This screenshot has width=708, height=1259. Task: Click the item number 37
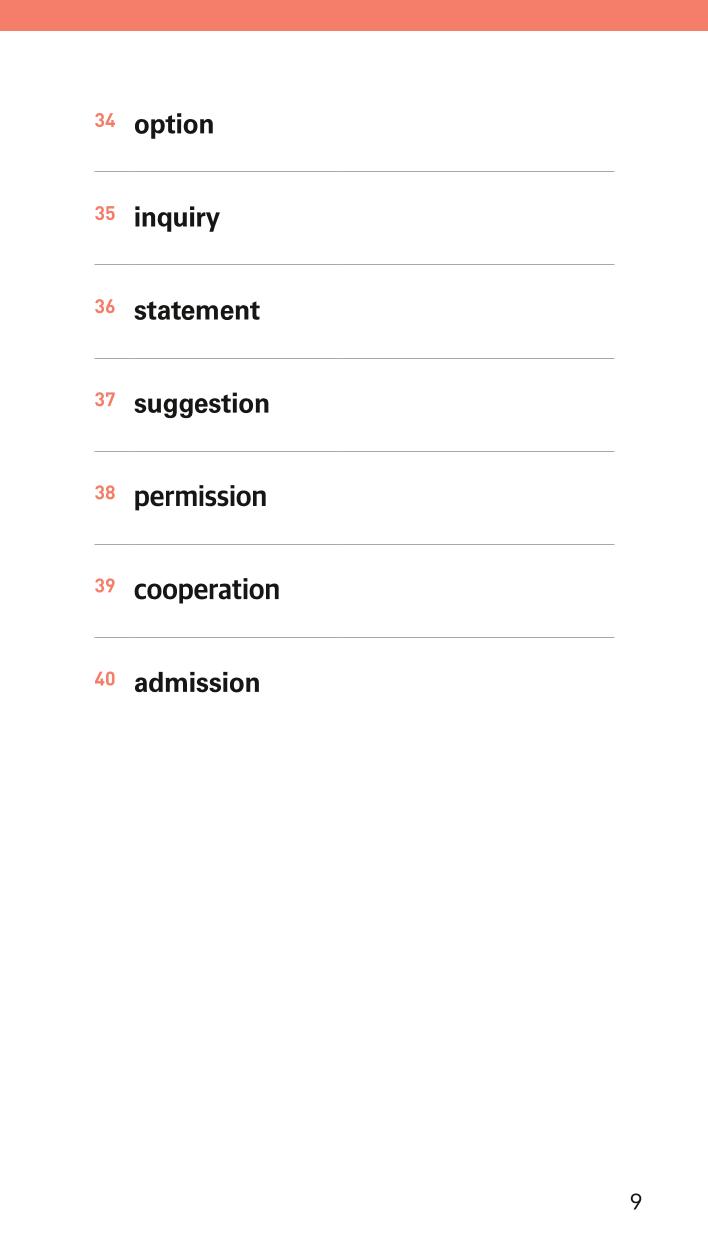(105, 400)
